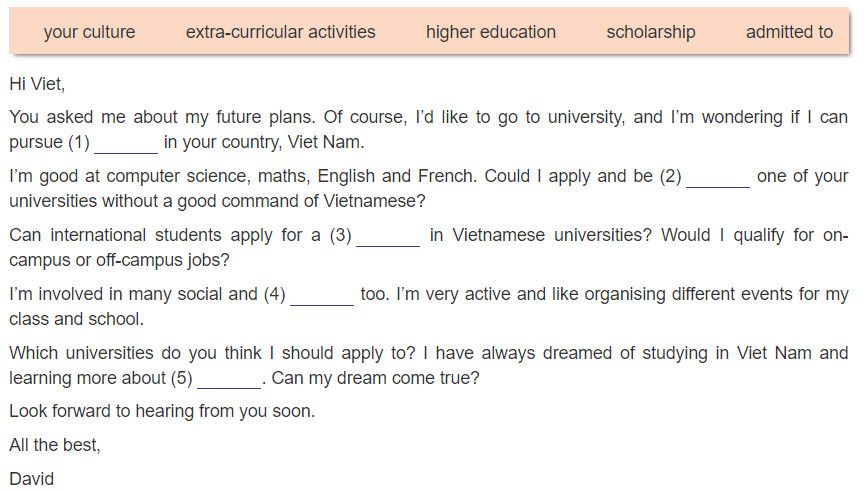
Task: Focus blank (2) after 'apply and be'
Action: coord(718,178)
